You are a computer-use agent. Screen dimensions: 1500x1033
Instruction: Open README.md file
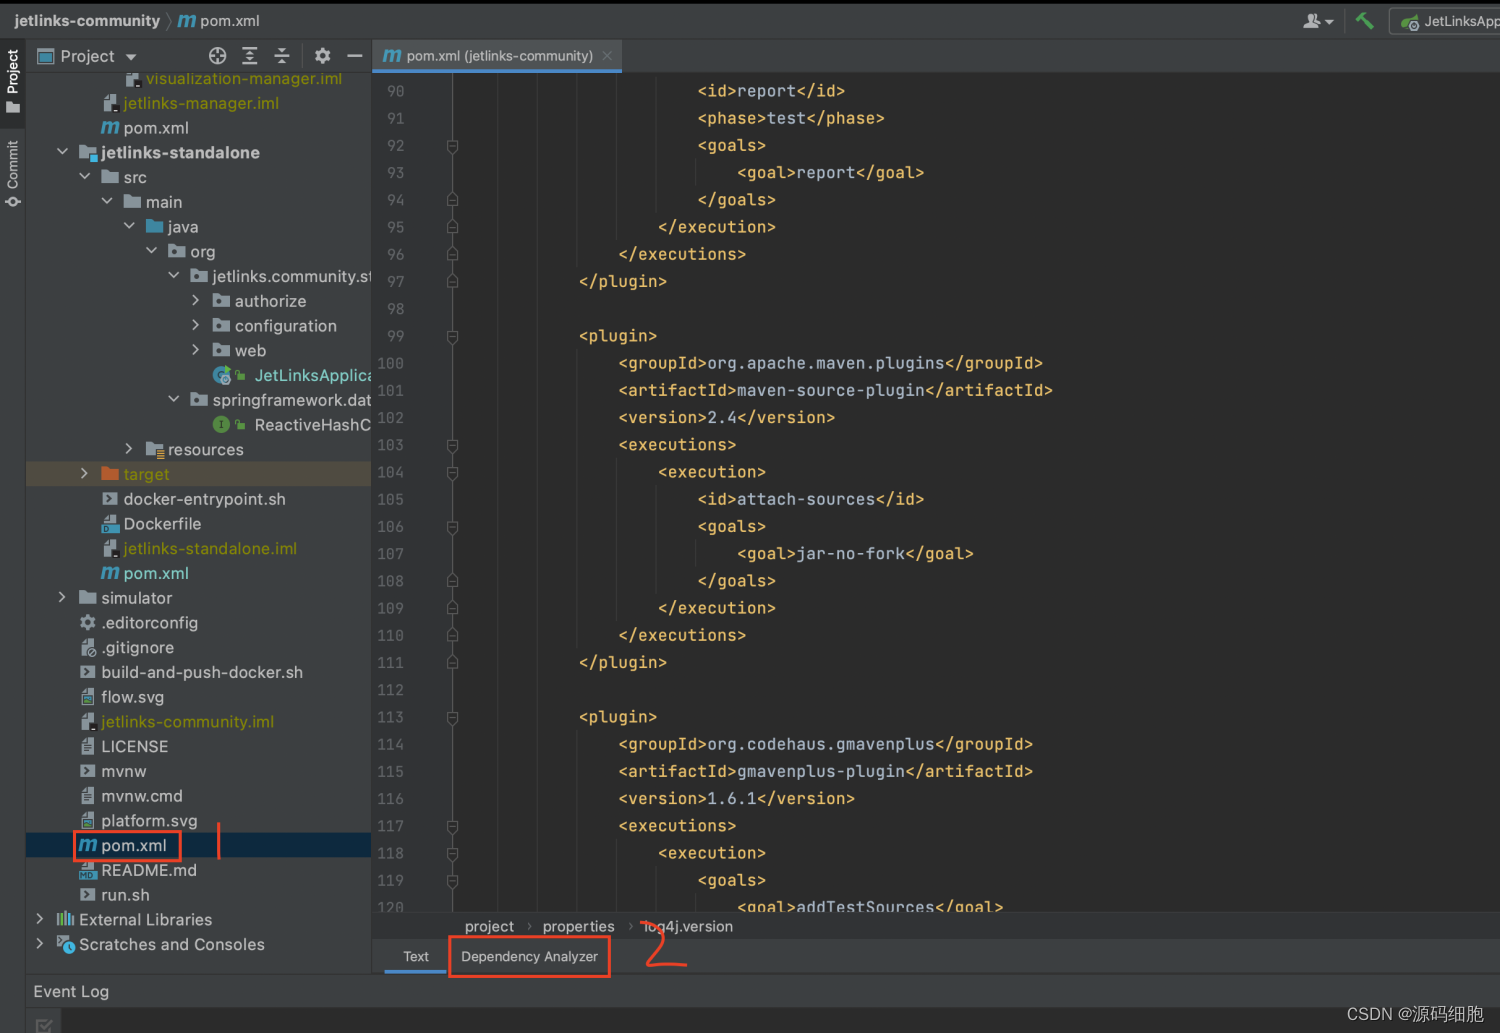pyautogui.click(x=138, y=871)
